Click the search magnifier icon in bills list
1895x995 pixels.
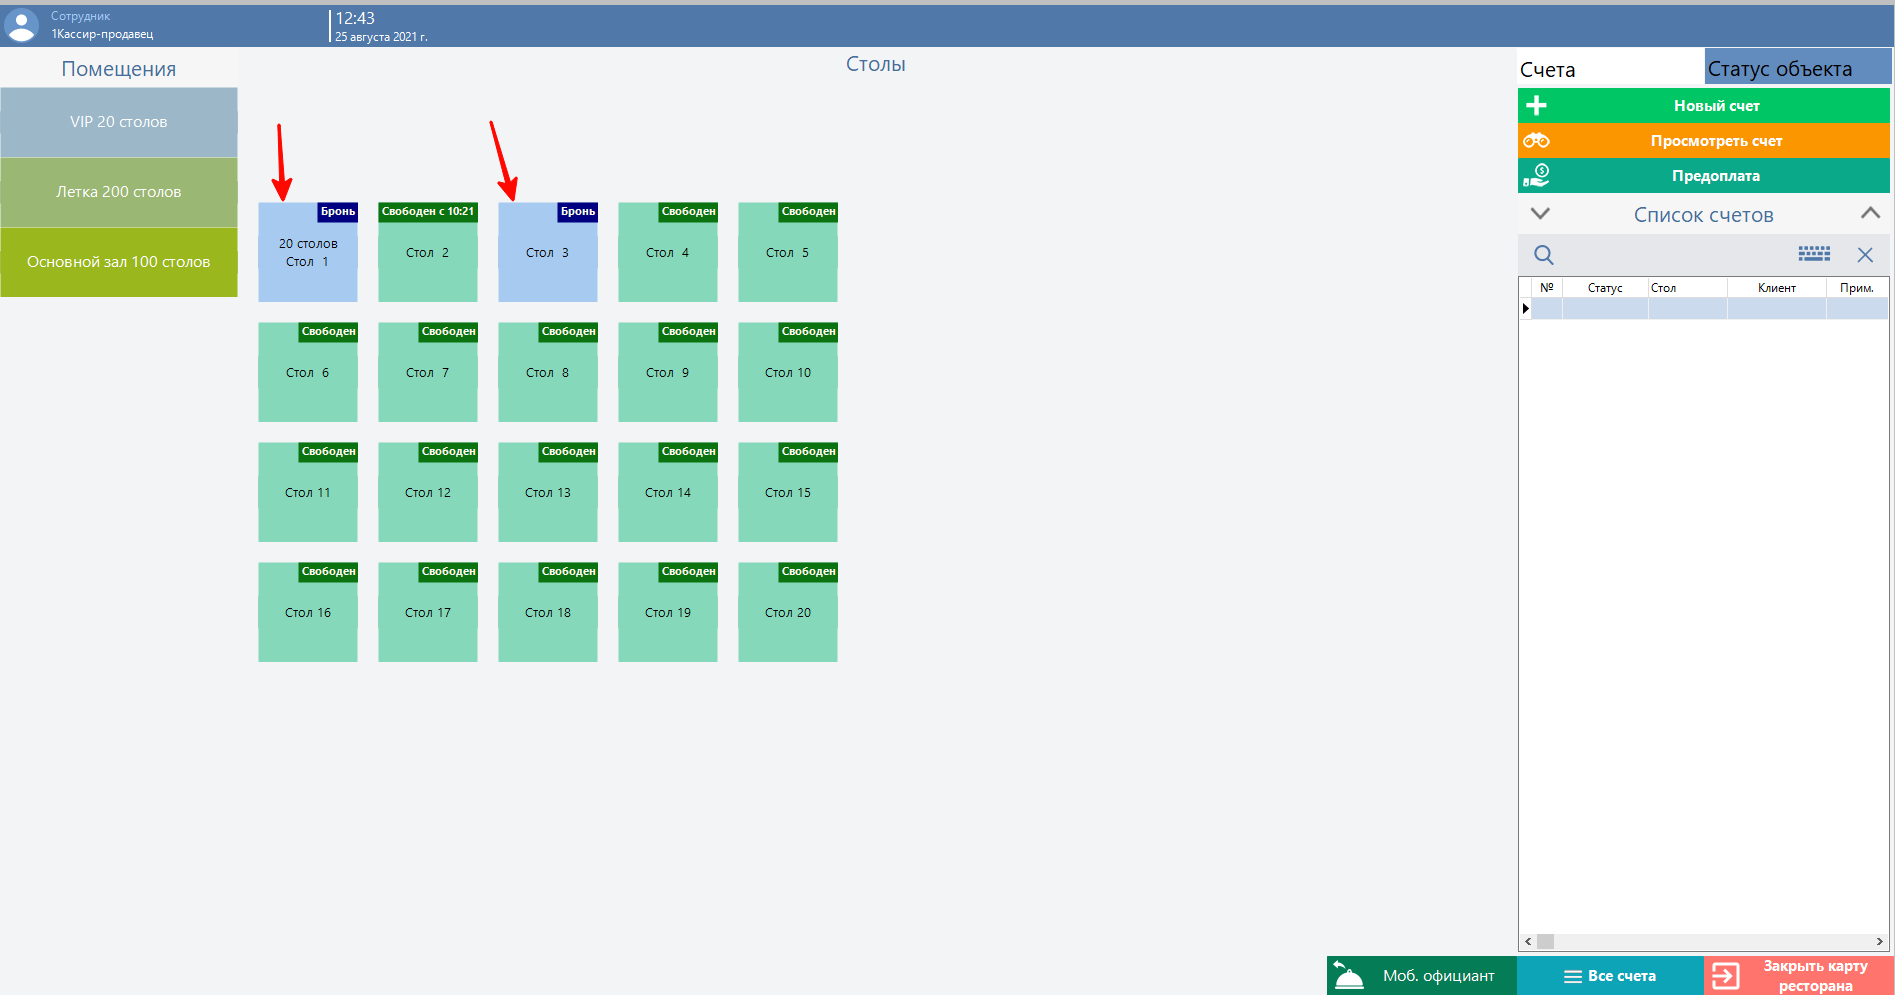pos(1544,255)
